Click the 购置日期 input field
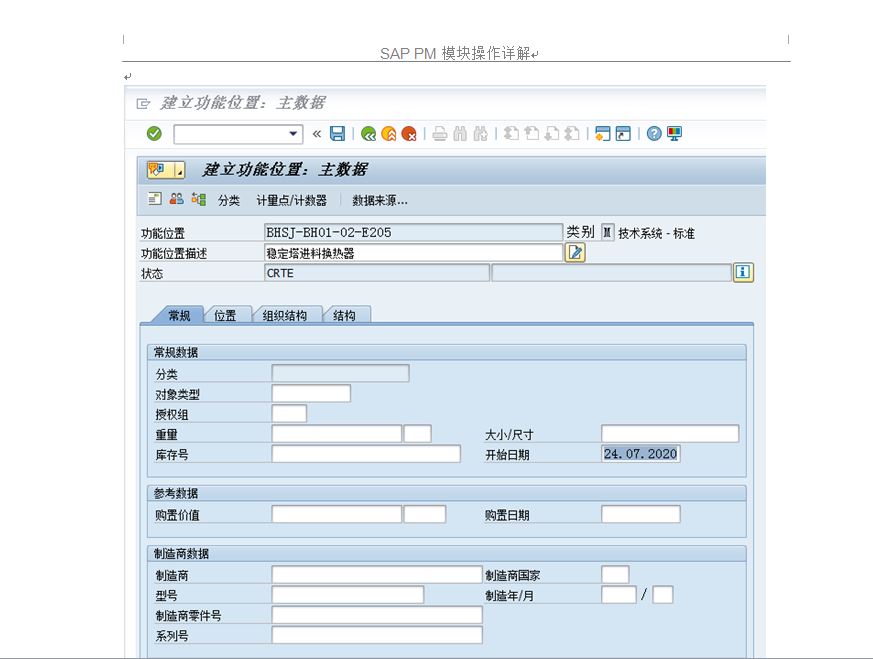 (641, 514)
